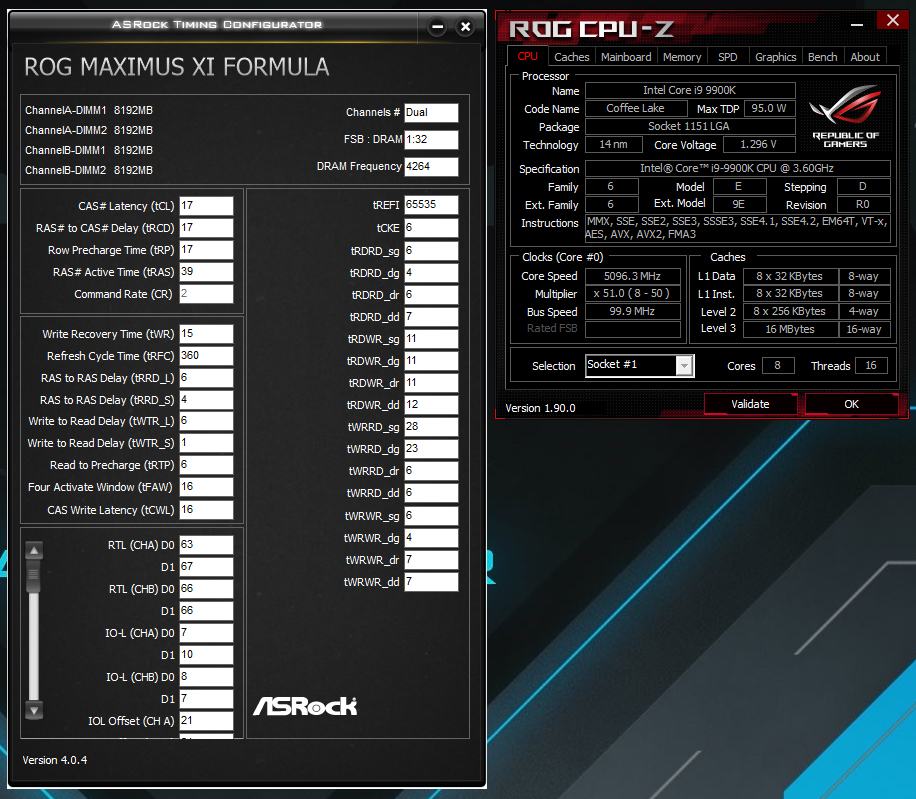Click the Multiplier value x 51.0

click(632, 294)
